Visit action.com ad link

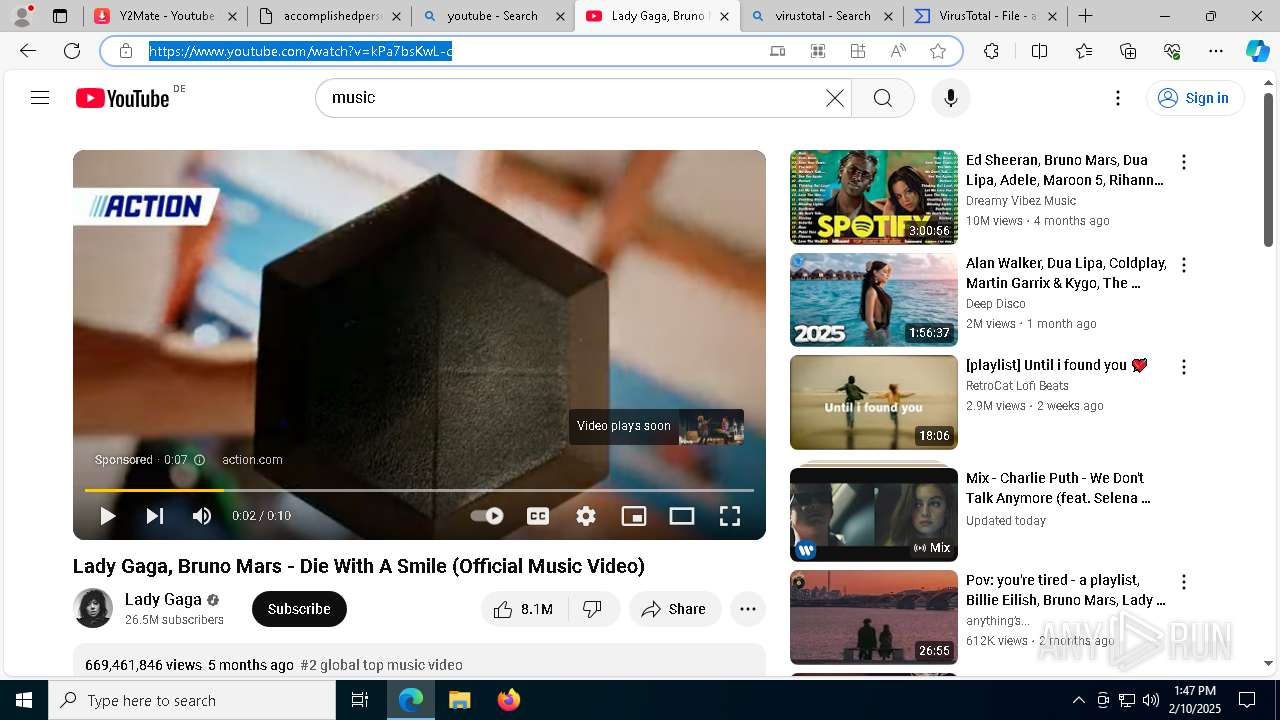click(x=252, y=460)
